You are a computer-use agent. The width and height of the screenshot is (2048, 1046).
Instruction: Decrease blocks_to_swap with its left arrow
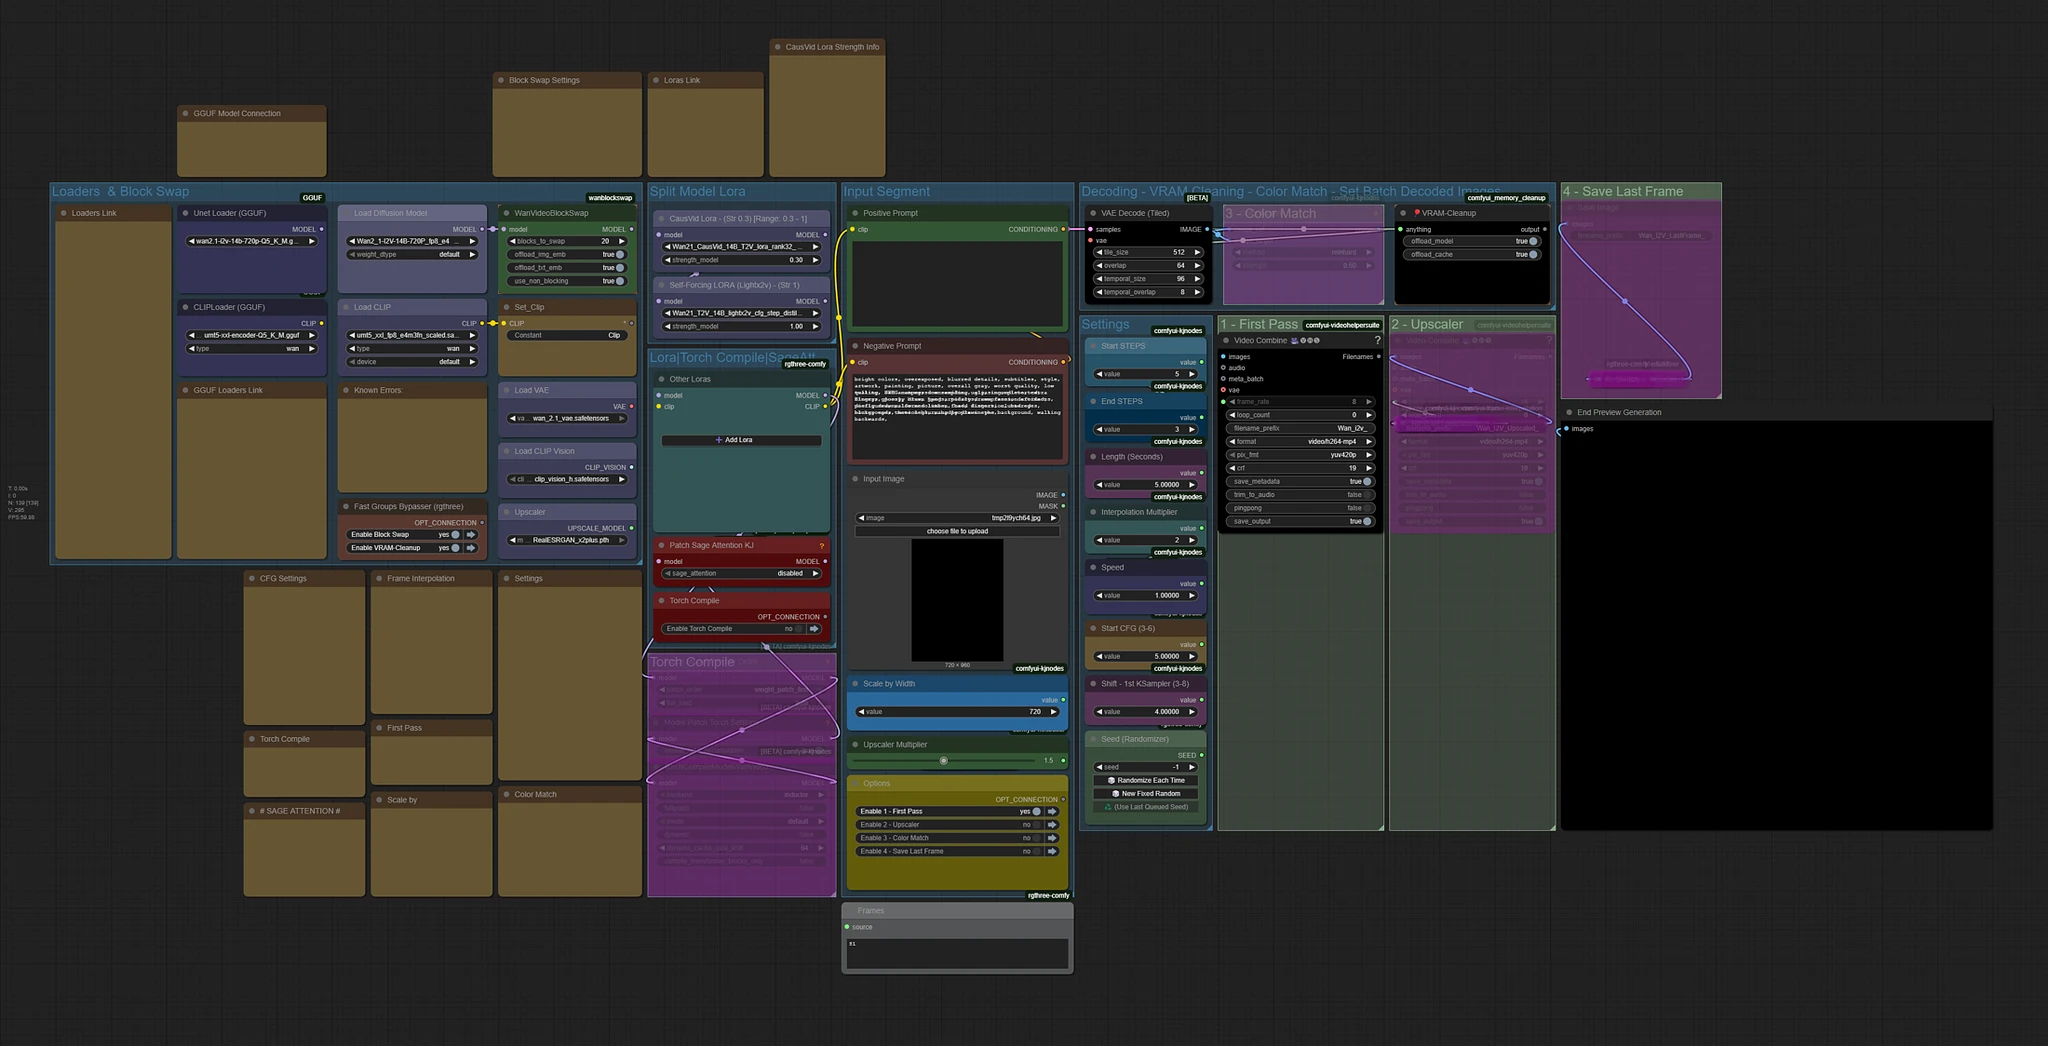click(x=513, y=241)
